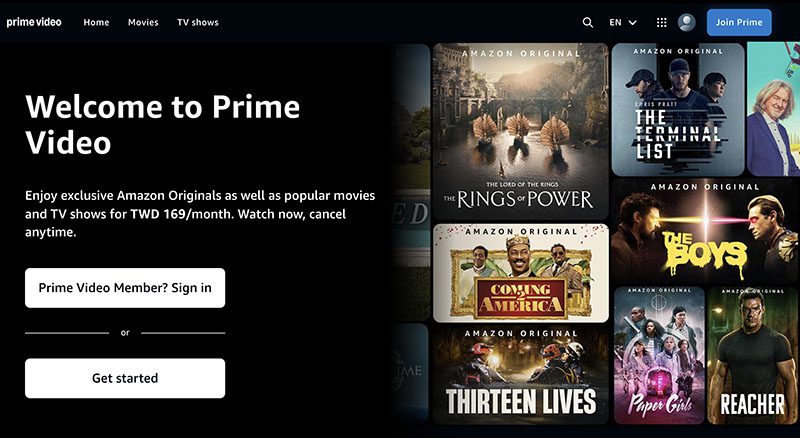The height and width of the screenshot is (438, 800).
Task: Click the chevron next to EN
Action: click(x=633, y=23)
